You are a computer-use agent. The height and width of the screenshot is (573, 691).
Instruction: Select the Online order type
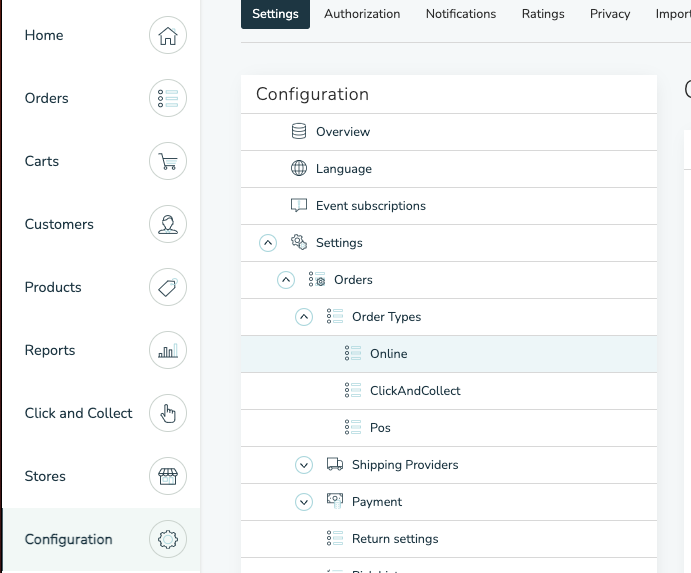tap(389, 354)
